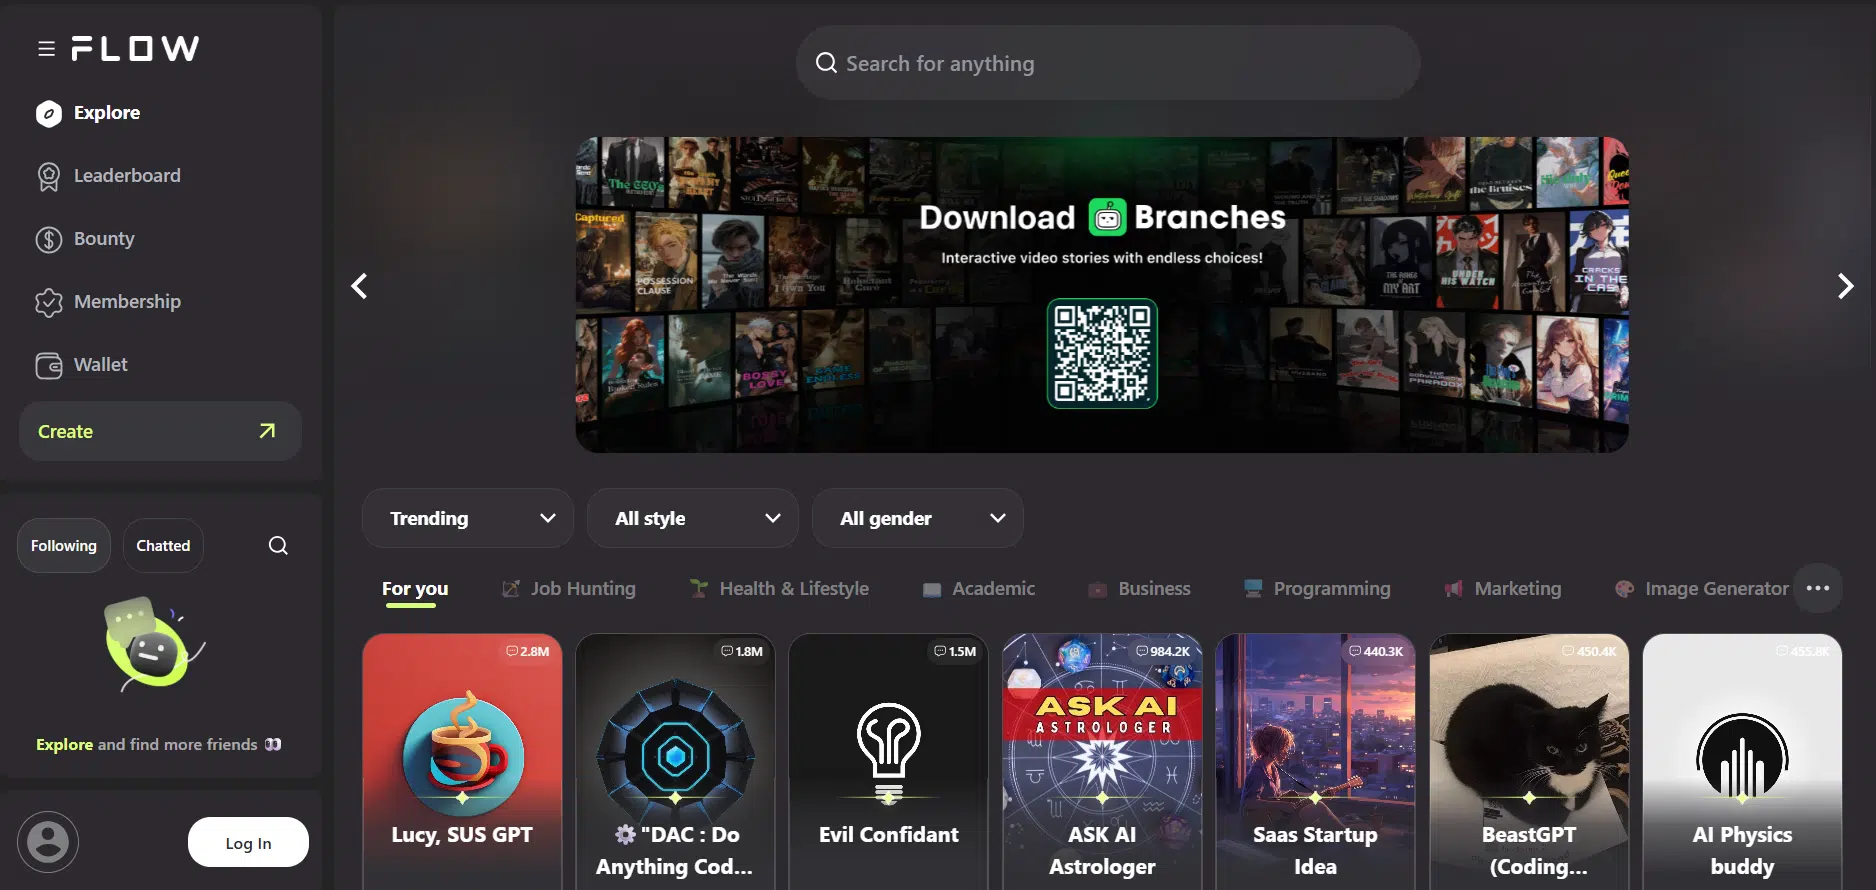Screen dimensions: 1876x890
Task: Open the Leaderboard page from sidebar
Action: [x=126, y=176]
